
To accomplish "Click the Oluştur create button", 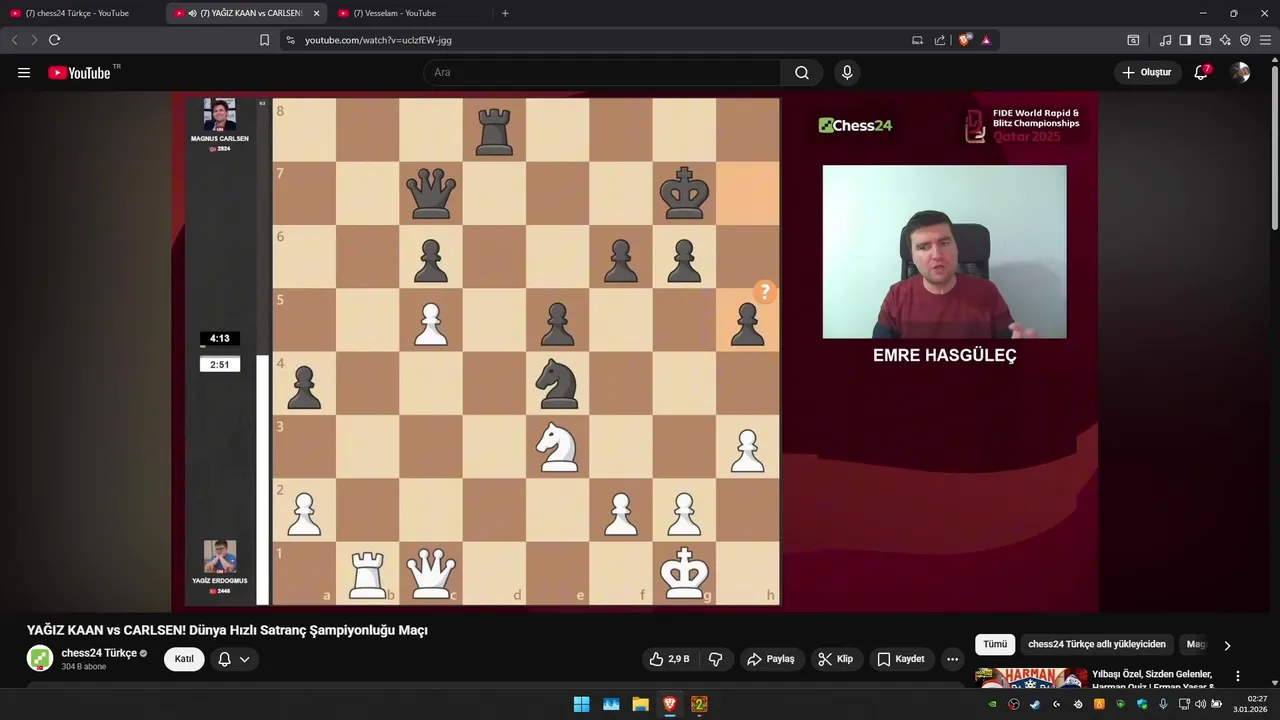I will click(1146, 73).
